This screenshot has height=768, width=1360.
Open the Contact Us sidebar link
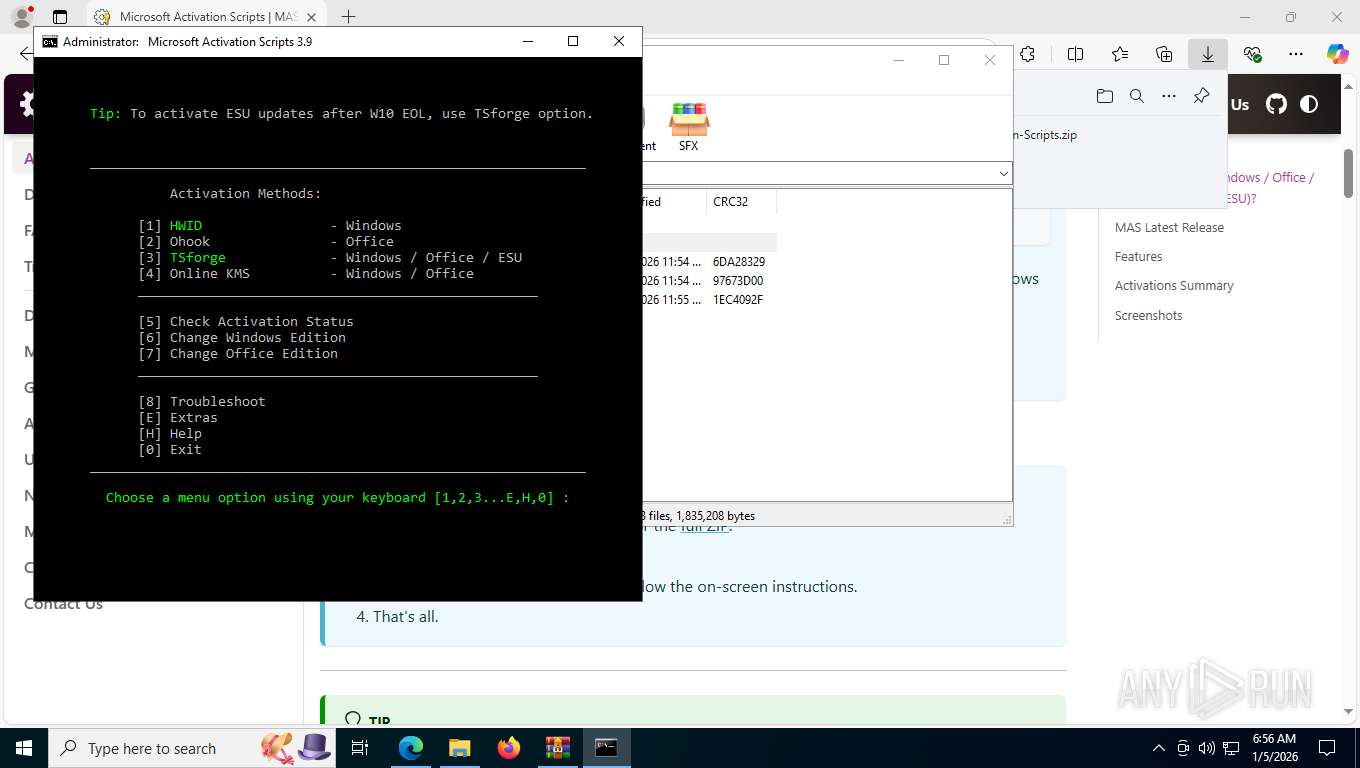(63, 604)
